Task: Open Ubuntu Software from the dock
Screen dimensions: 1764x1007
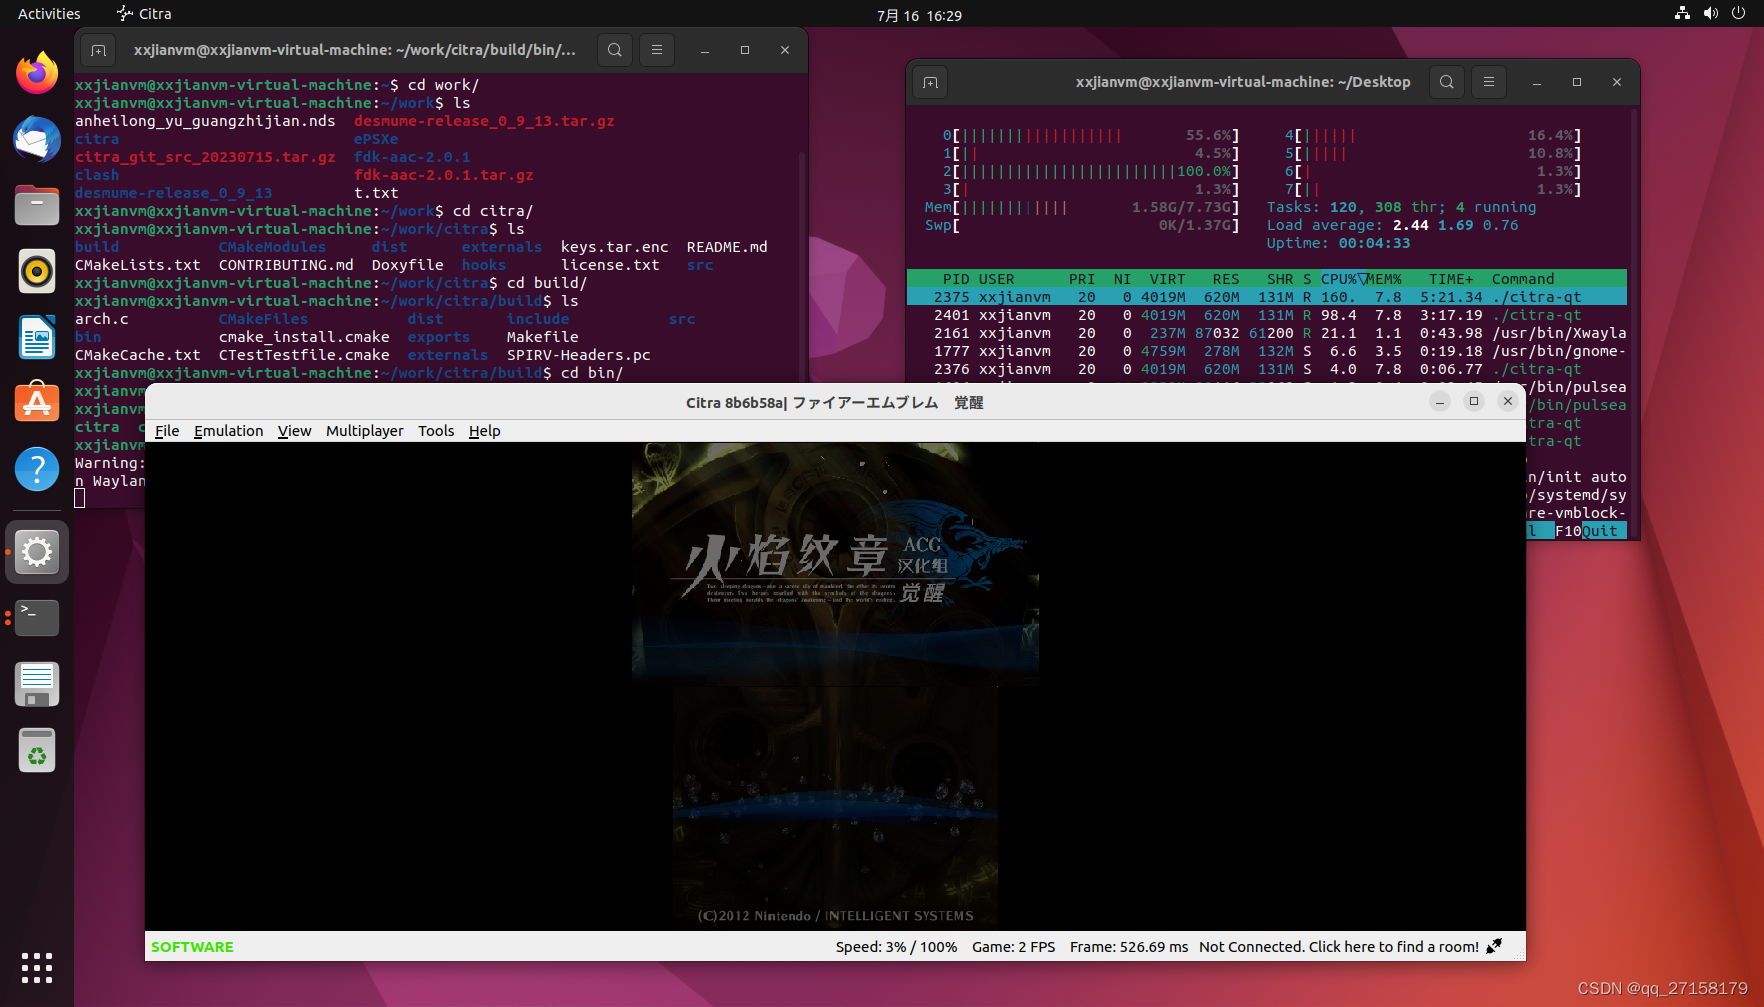Action: [x=37, y=403]
